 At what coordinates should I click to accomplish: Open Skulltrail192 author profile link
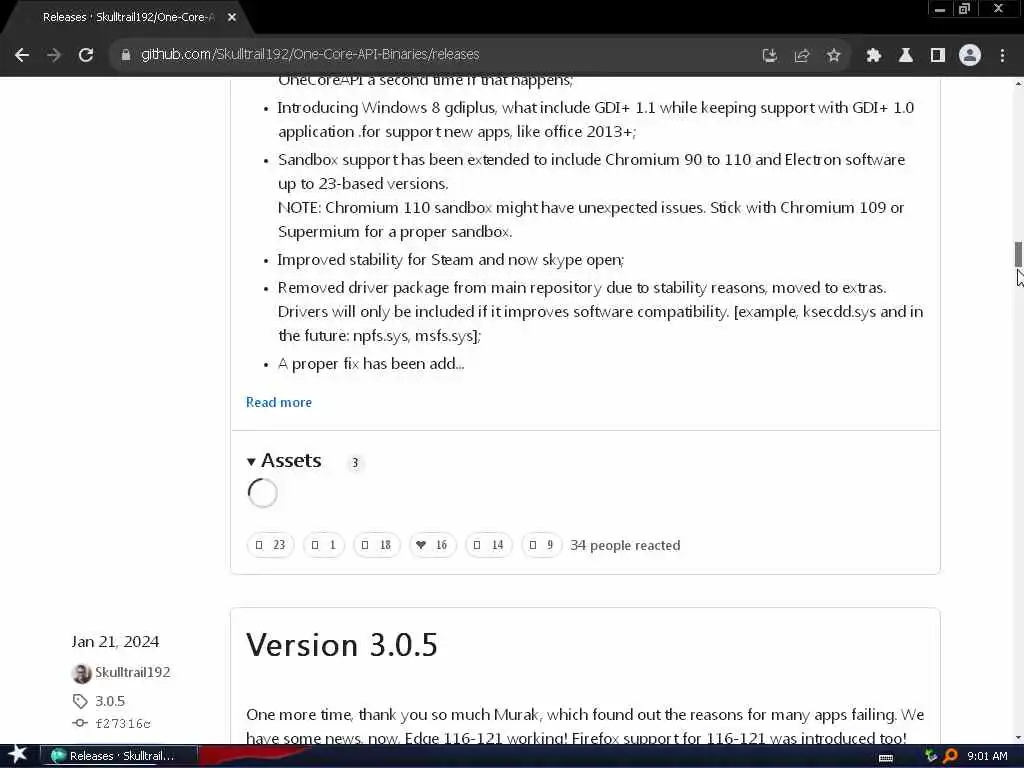point(133,672)
